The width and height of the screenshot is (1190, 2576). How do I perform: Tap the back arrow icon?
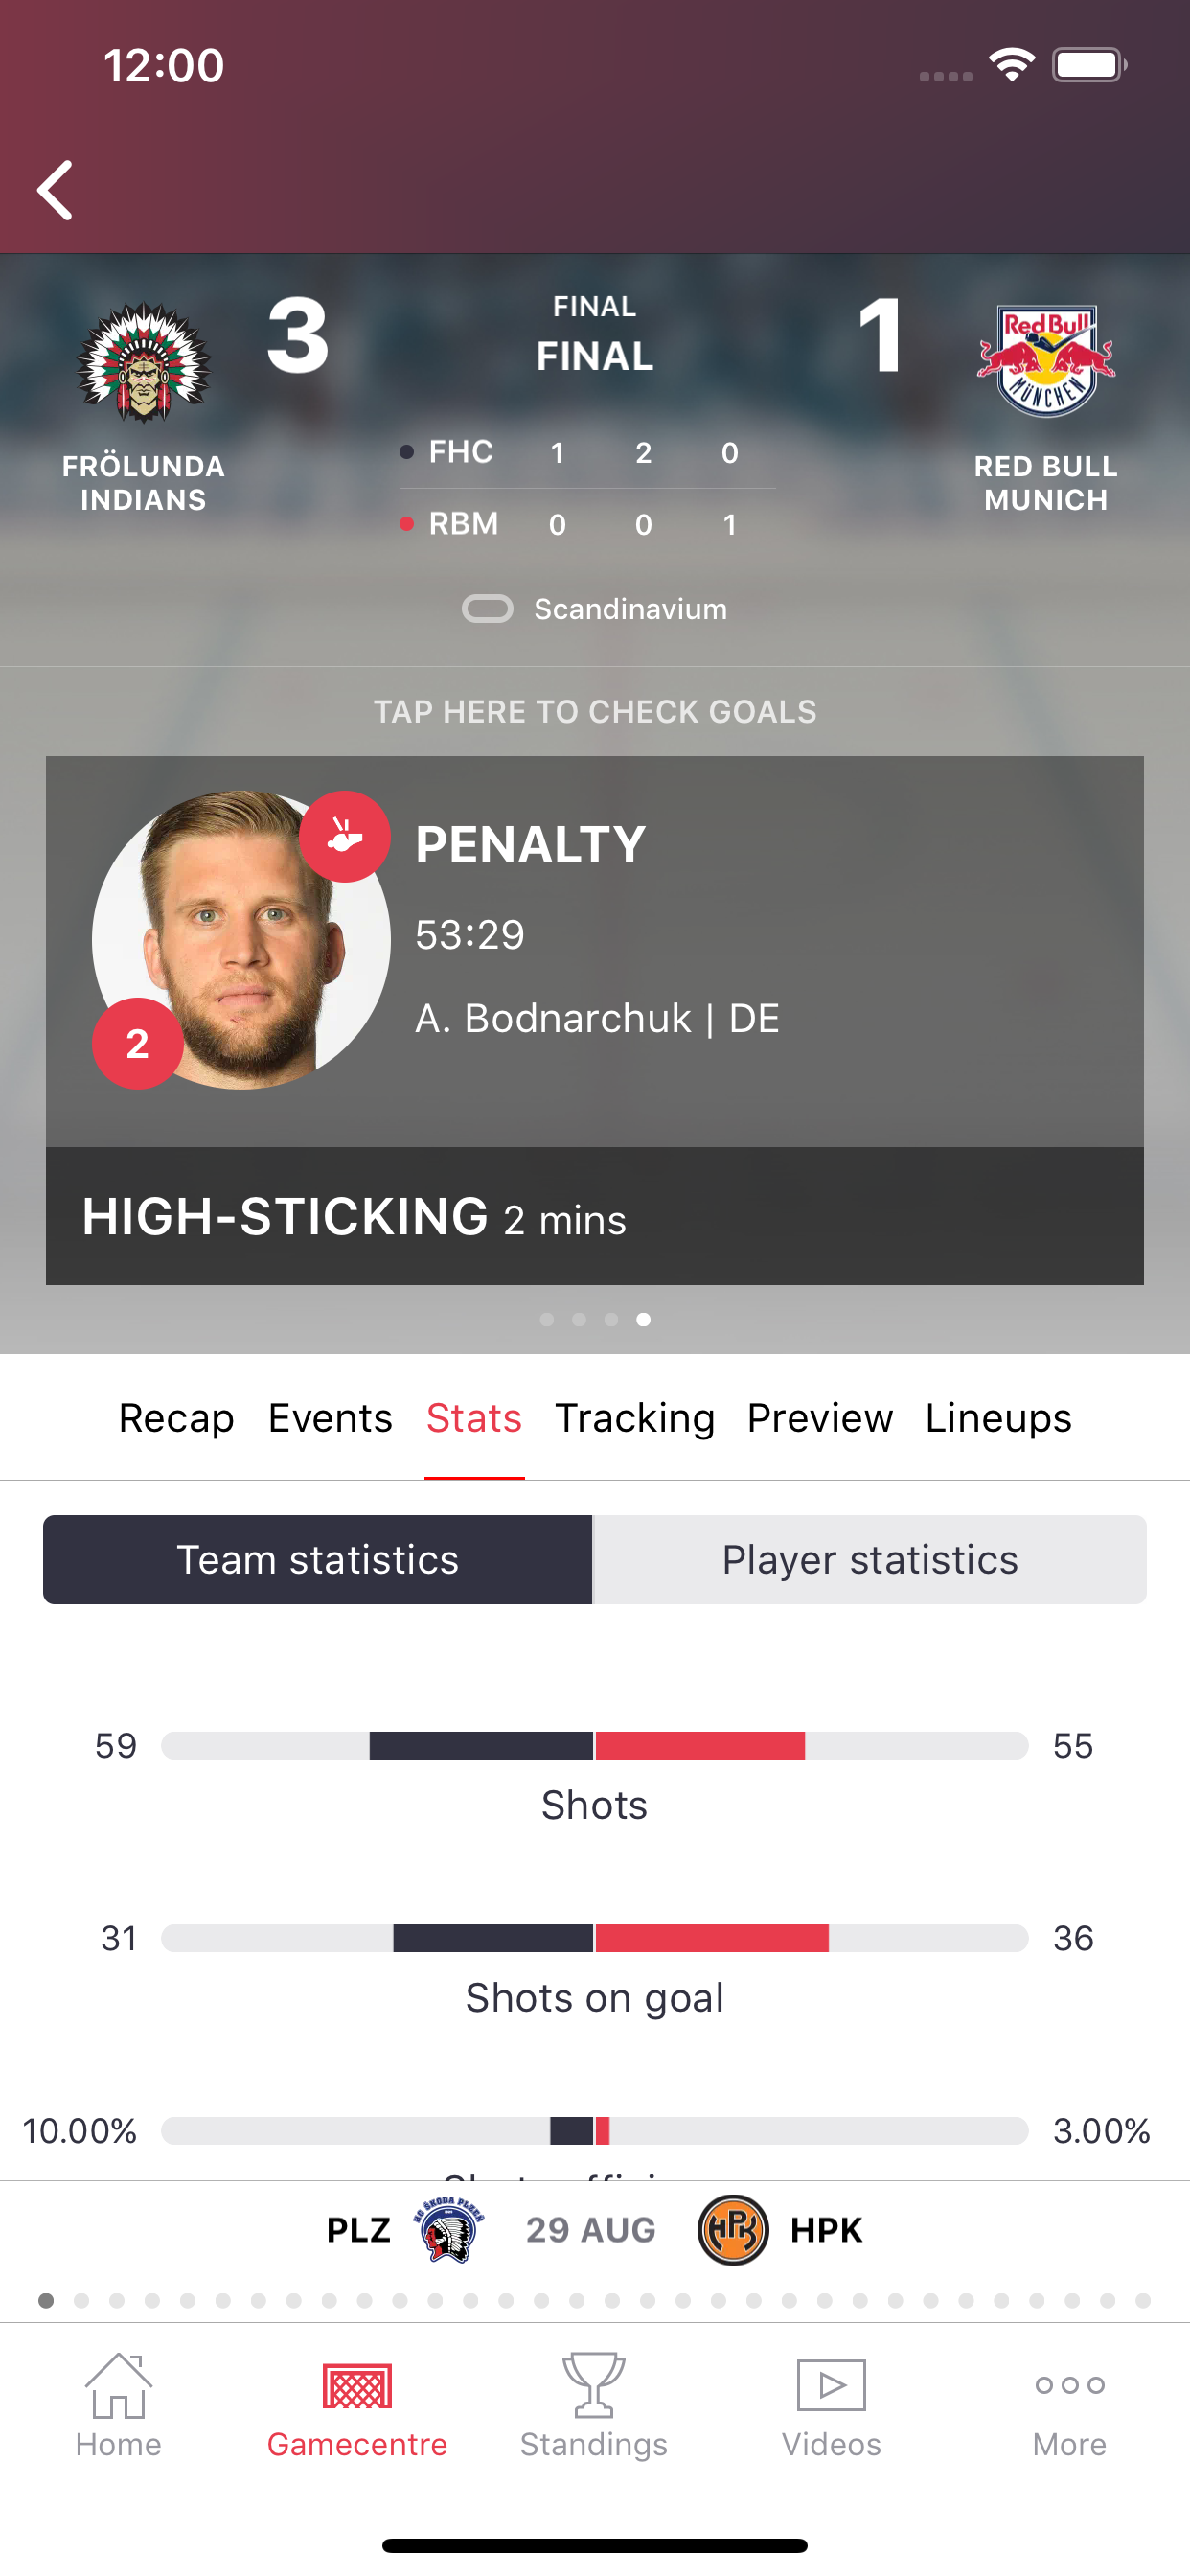point(56,190)
